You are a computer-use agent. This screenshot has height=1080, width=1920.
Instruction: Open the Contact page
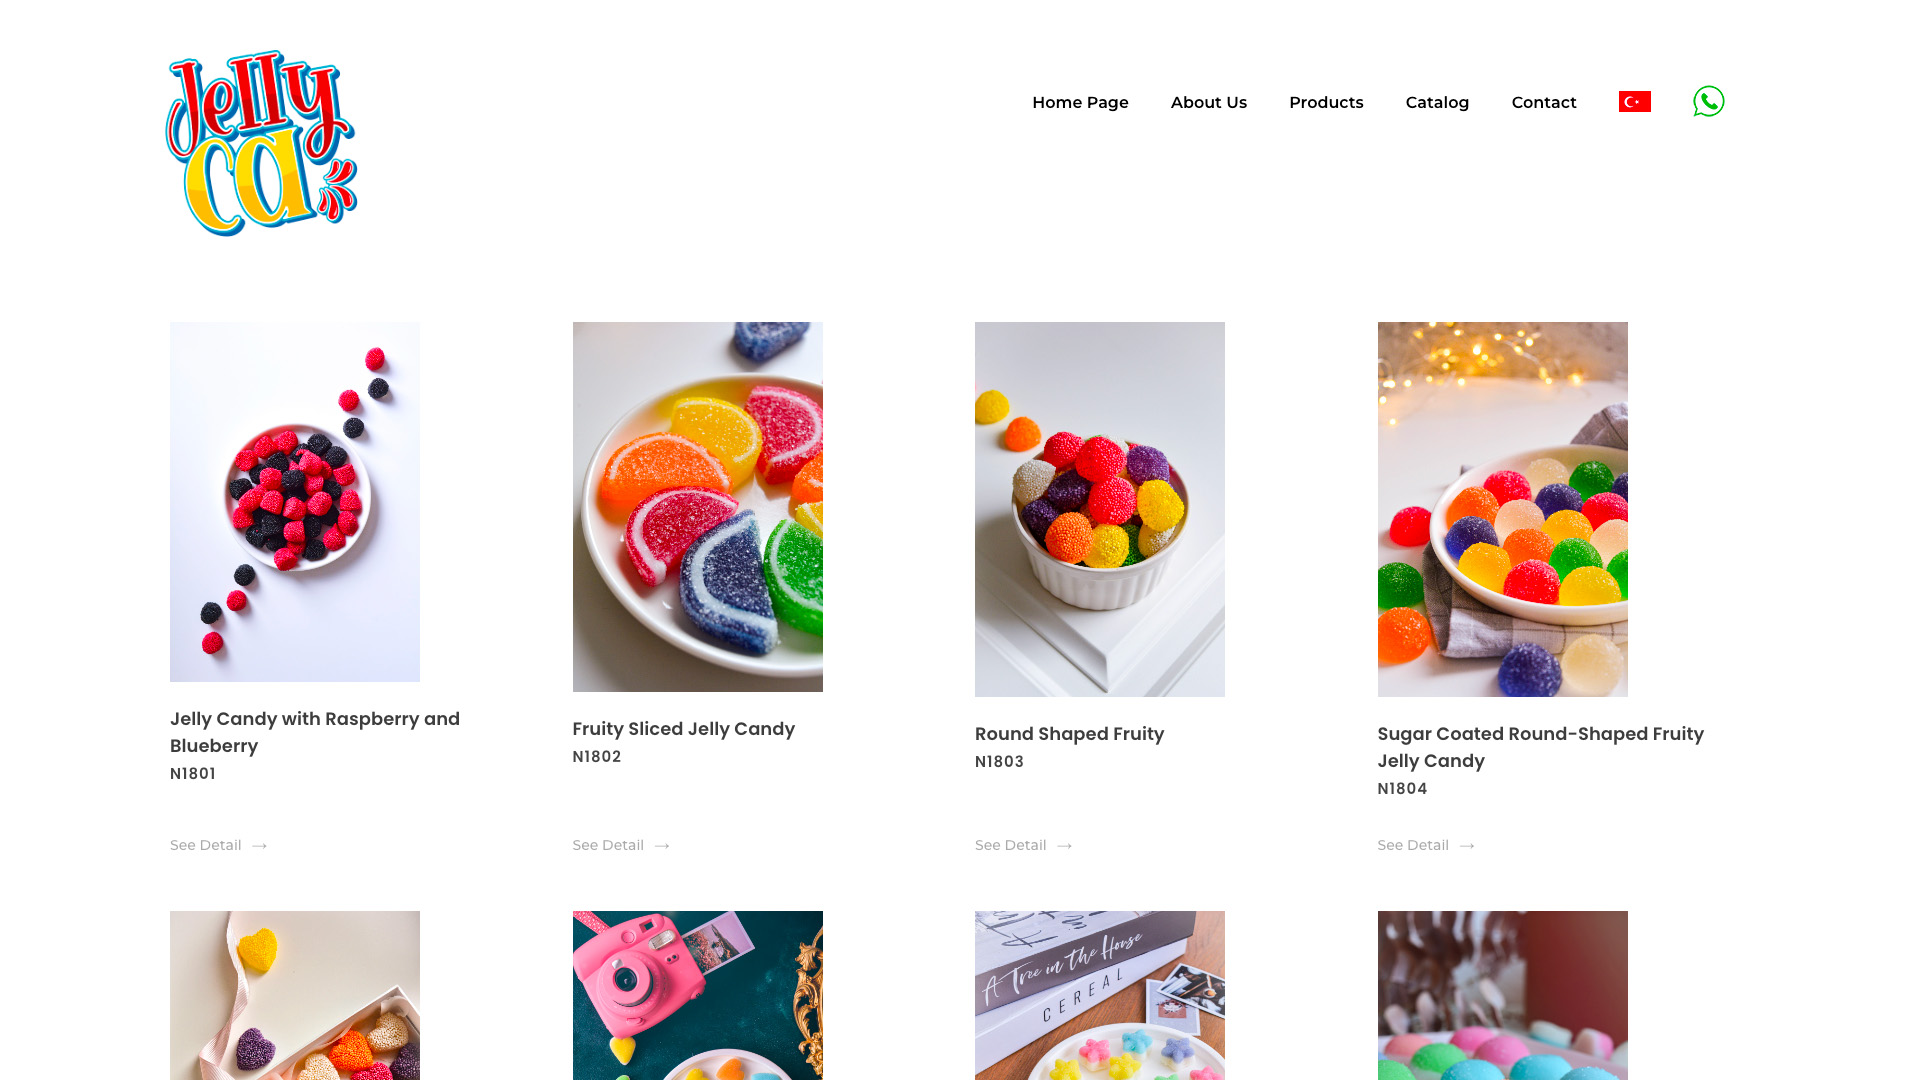(1543, 102)
